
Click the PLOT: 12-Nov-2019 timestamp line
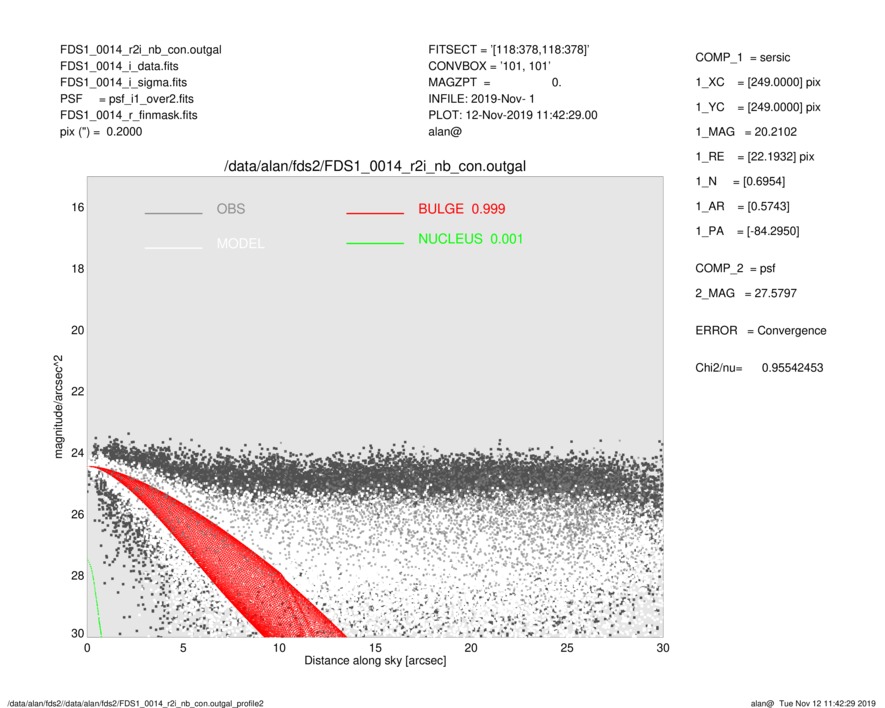pyautogui.click(x=512, y=115)
